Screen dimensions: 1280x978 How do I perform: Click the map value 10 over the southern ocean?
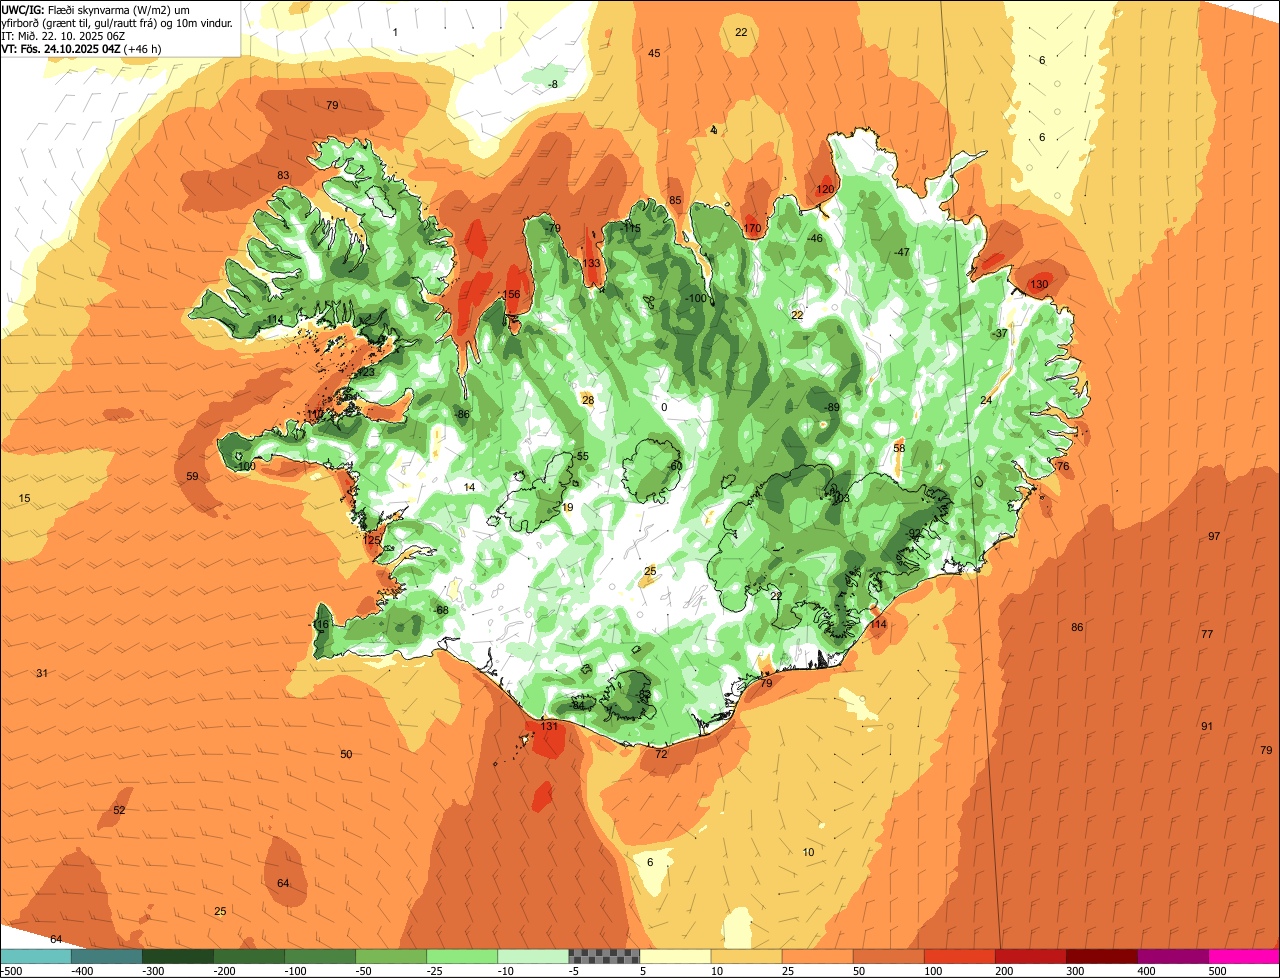coord(808,853)
